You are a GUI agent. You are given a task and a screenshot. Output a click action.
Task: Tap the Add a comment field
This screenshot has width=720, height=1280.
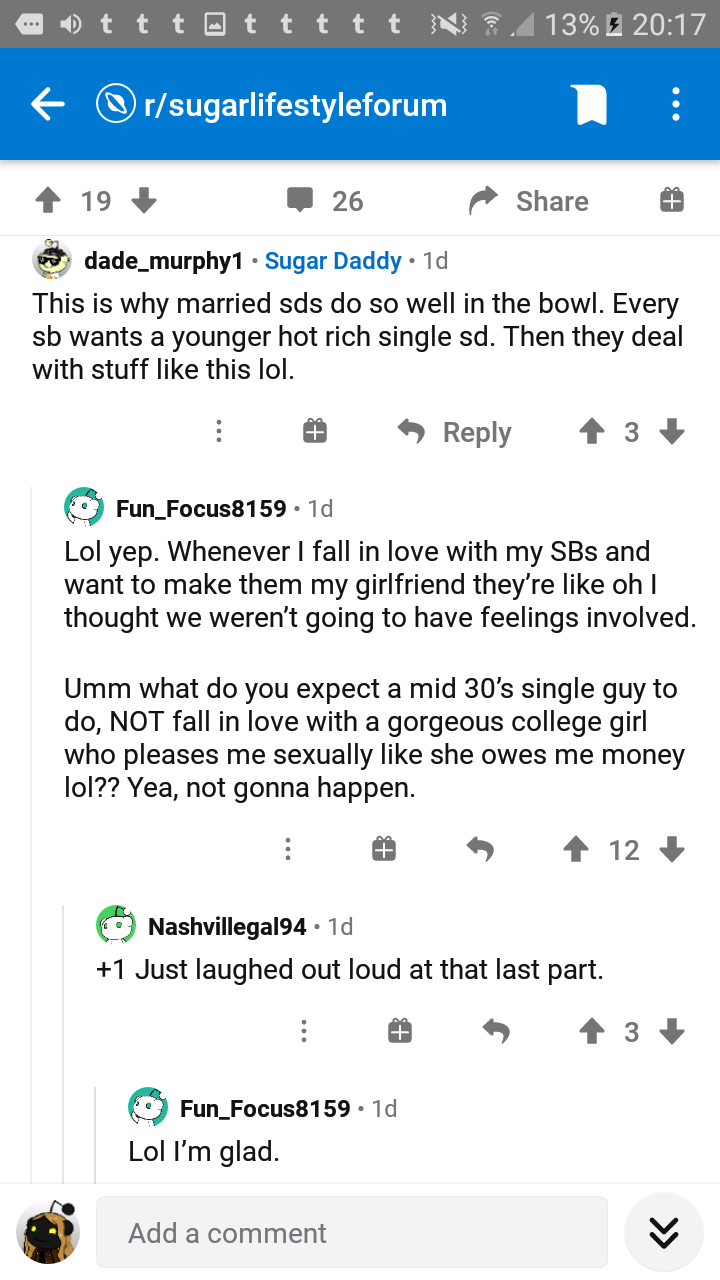(352, 1232)
